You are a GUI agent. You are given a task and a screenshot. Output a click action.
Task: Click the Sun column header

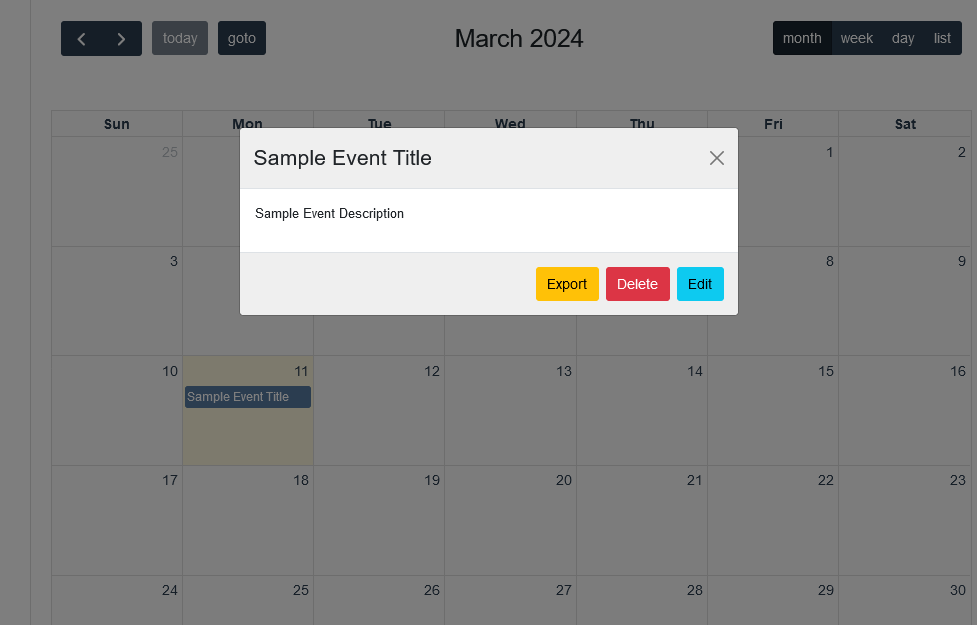[117, 124]
